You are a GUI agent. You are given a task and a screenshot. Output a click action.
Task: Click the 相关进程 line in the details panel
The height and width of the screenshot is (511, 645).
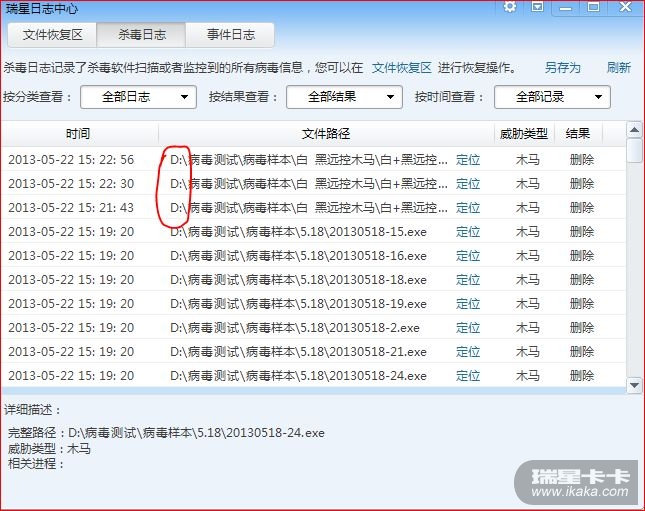click(x=36, y=464)
